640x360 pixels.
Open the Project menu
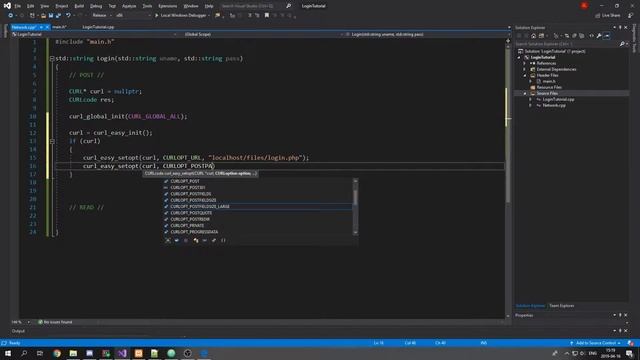click(62, 6)
